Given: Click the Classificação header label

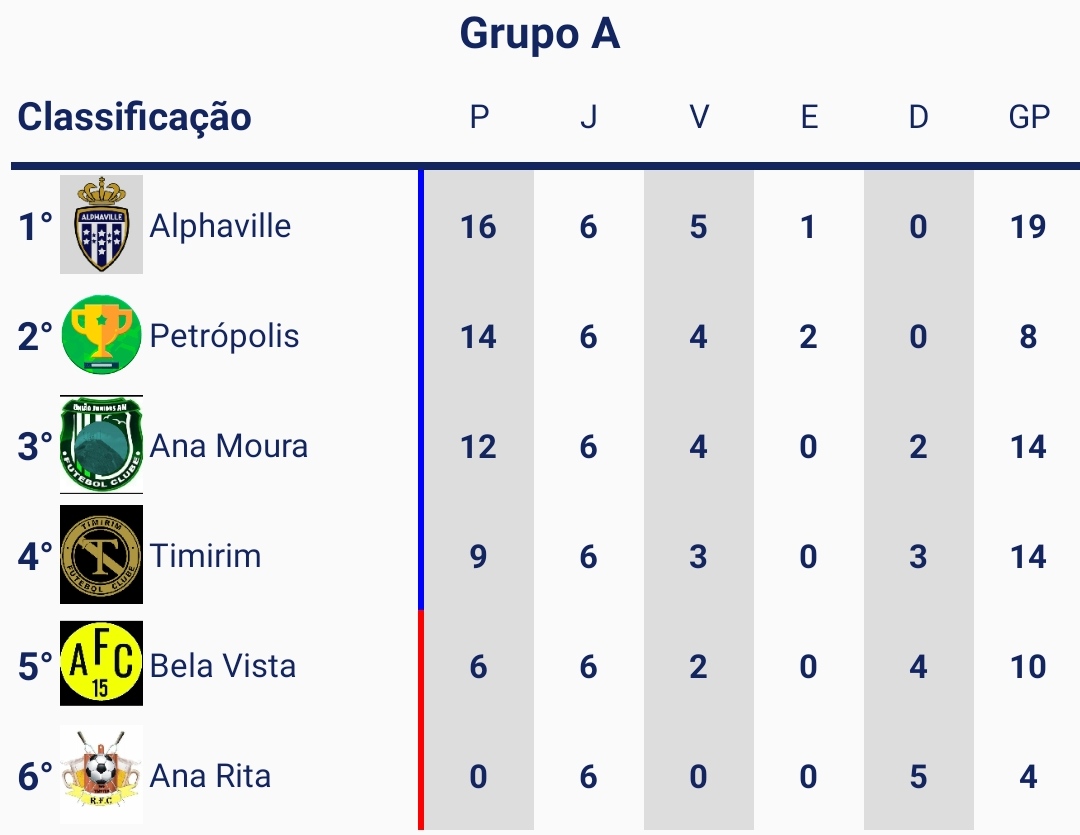Looking at the screenshot, I should pos(135,117).
